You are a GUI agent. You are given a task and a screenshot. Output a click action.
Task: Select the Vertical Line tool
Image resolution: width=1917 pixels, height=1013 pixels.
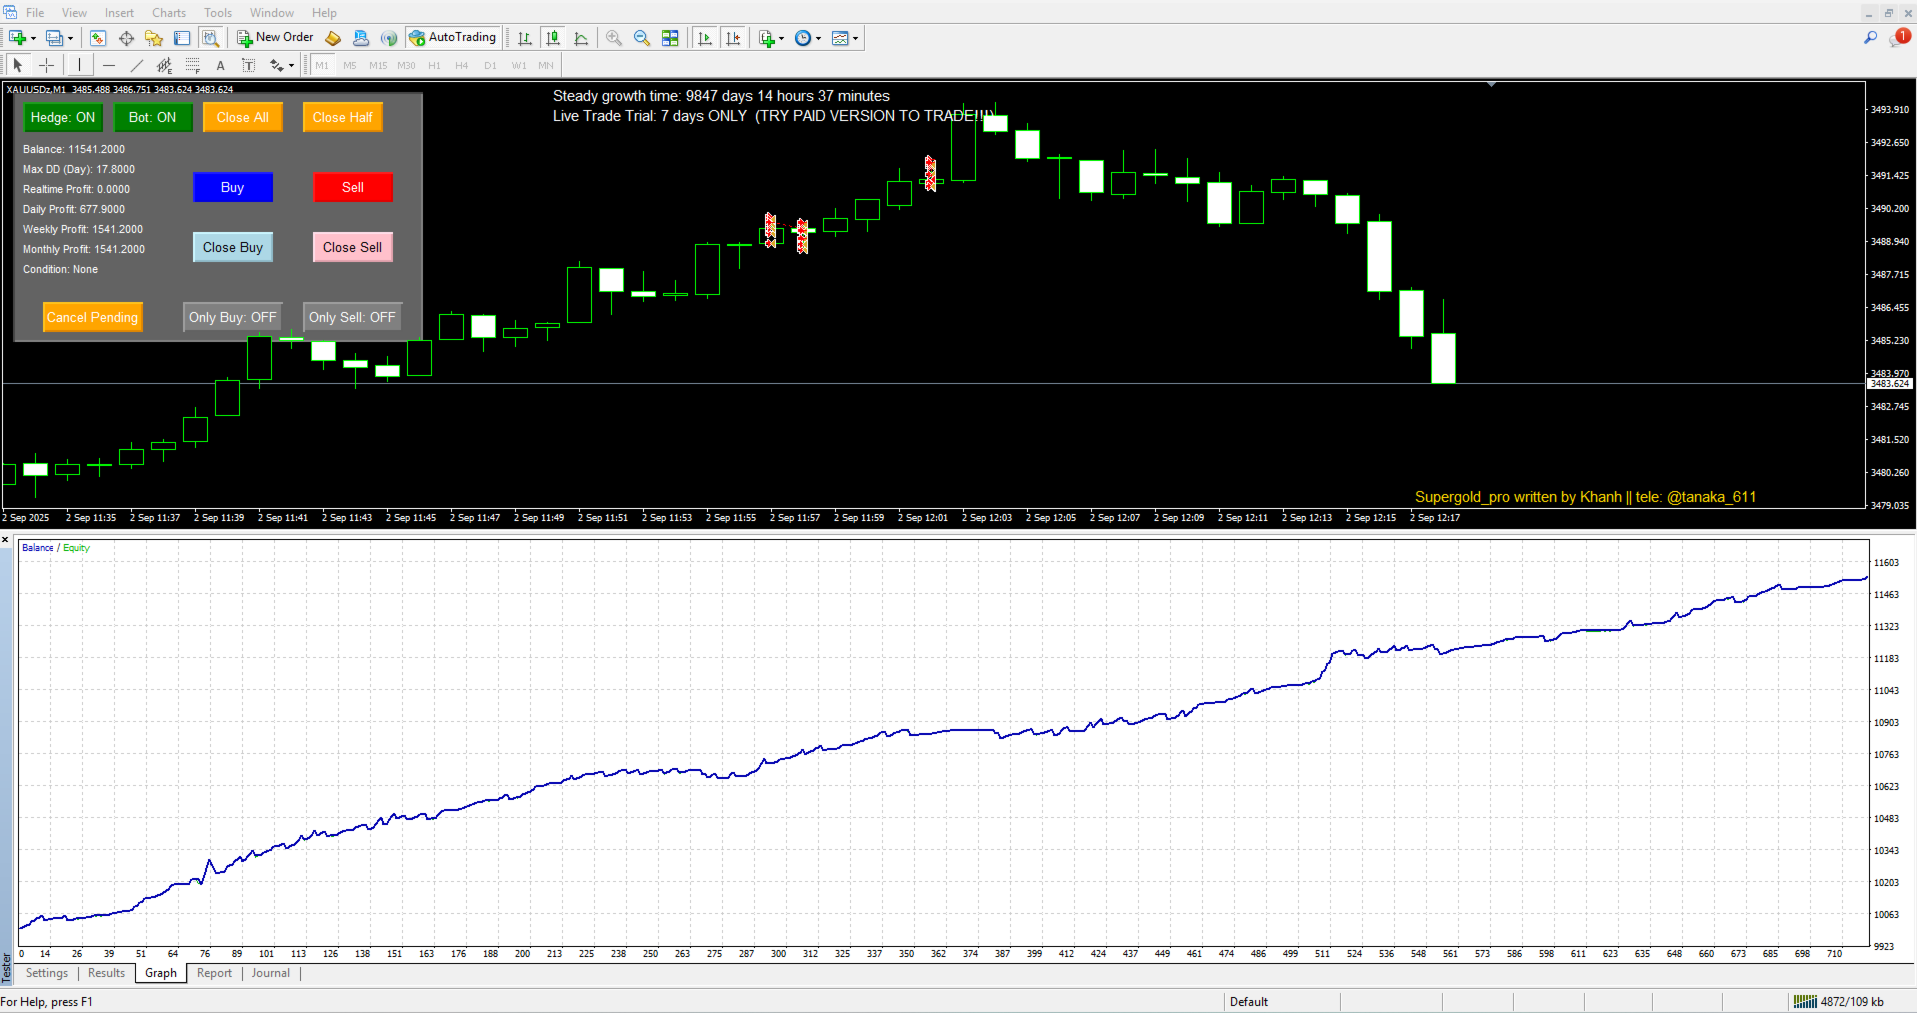coord(79,65)
